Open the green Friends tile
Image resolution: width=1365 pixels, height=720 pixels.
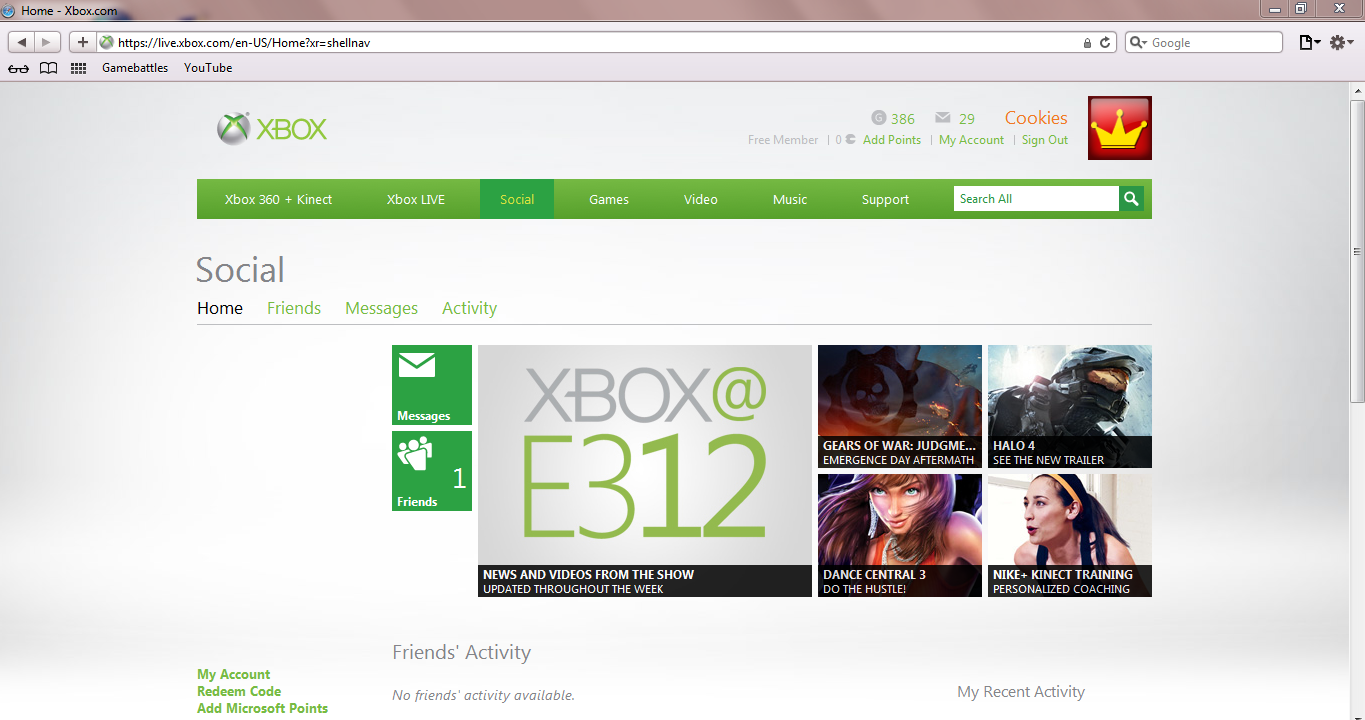[432, 471]
